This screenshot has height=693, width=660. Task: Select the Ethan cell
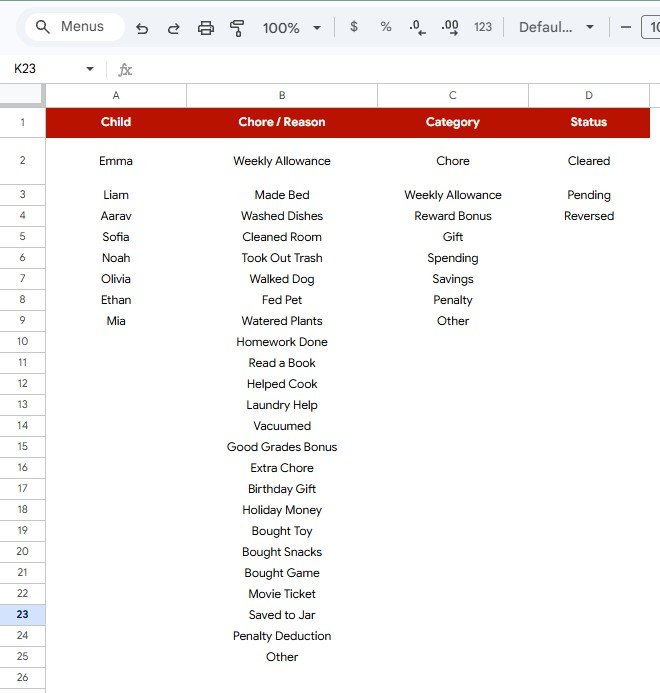pyautogui.click(x=116, y=300)
